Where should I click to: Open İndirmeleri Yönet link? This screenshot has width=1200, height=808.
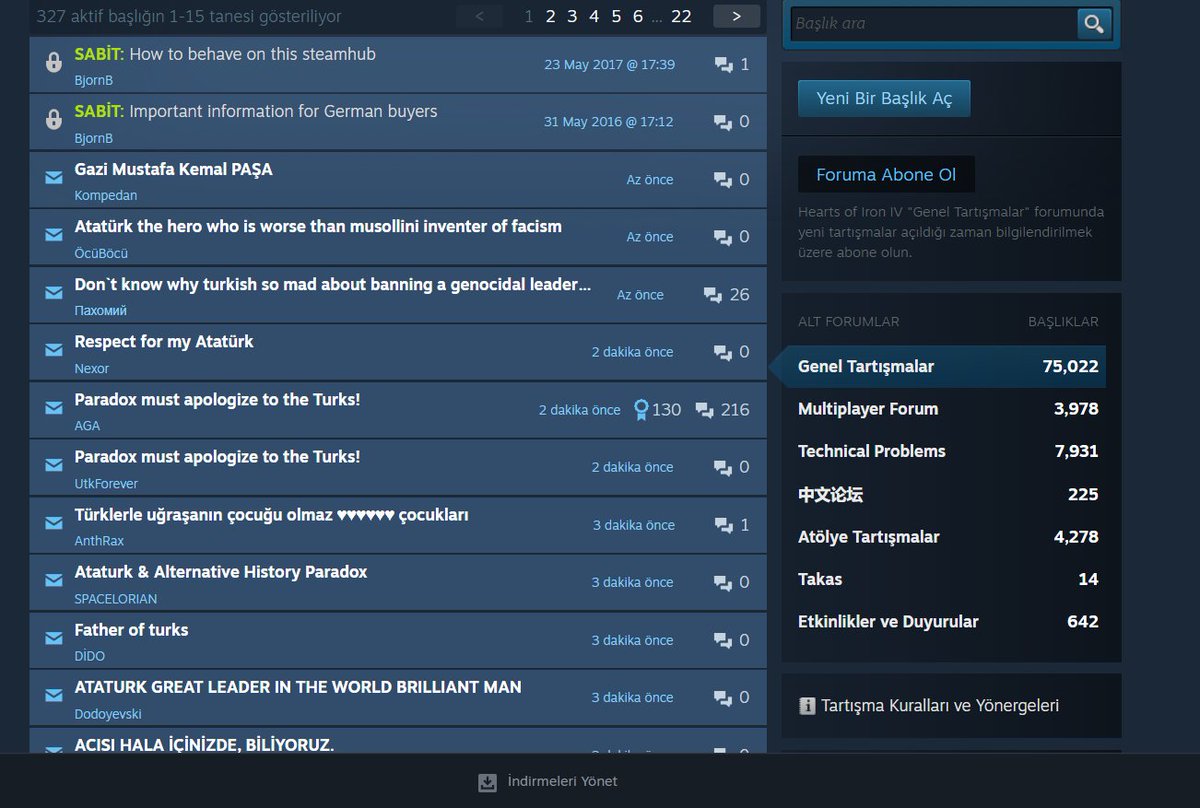(562, 781)
